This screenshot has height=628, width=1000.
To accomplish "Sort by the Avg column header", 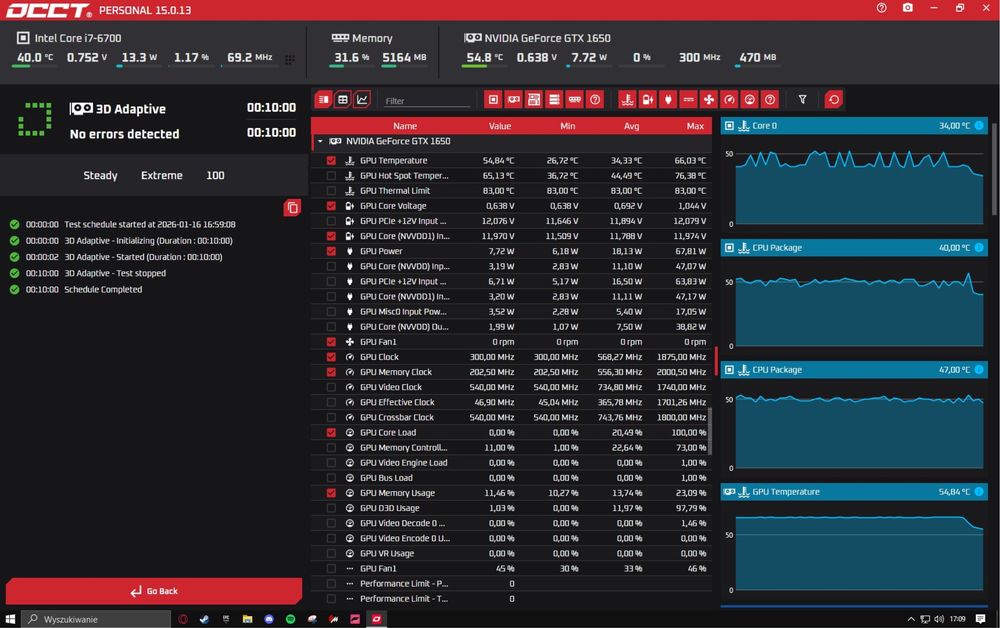I will [631, 126].
